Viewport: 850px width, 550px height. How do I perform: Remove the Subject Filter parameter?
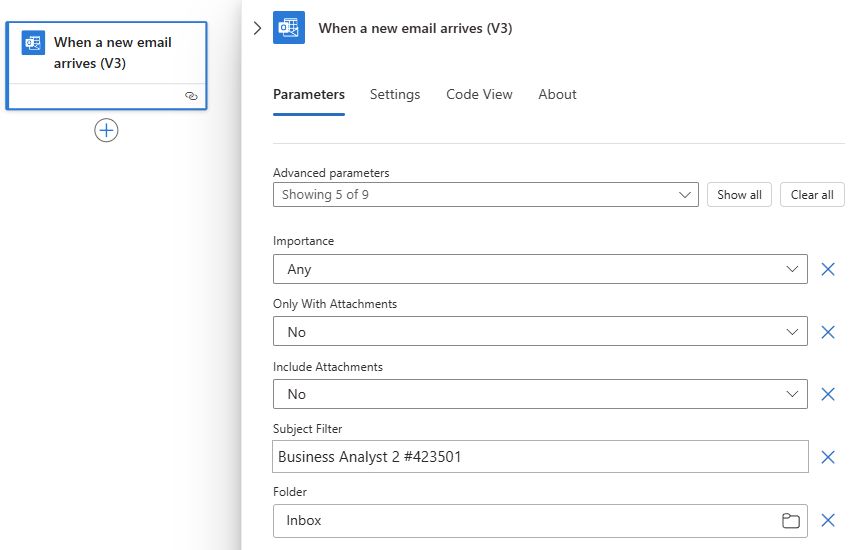click(827, 457)
